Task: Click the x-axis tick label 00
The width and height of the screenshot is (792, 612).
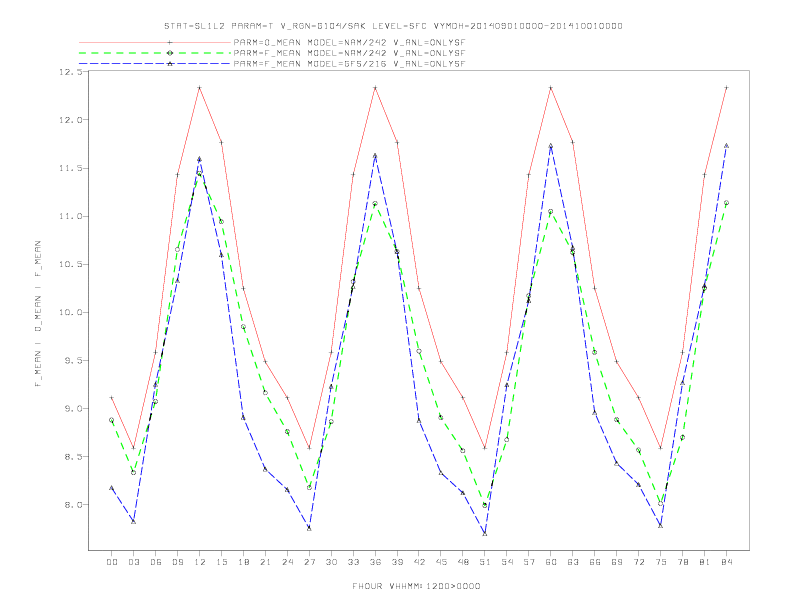Action: click(112, 562)
